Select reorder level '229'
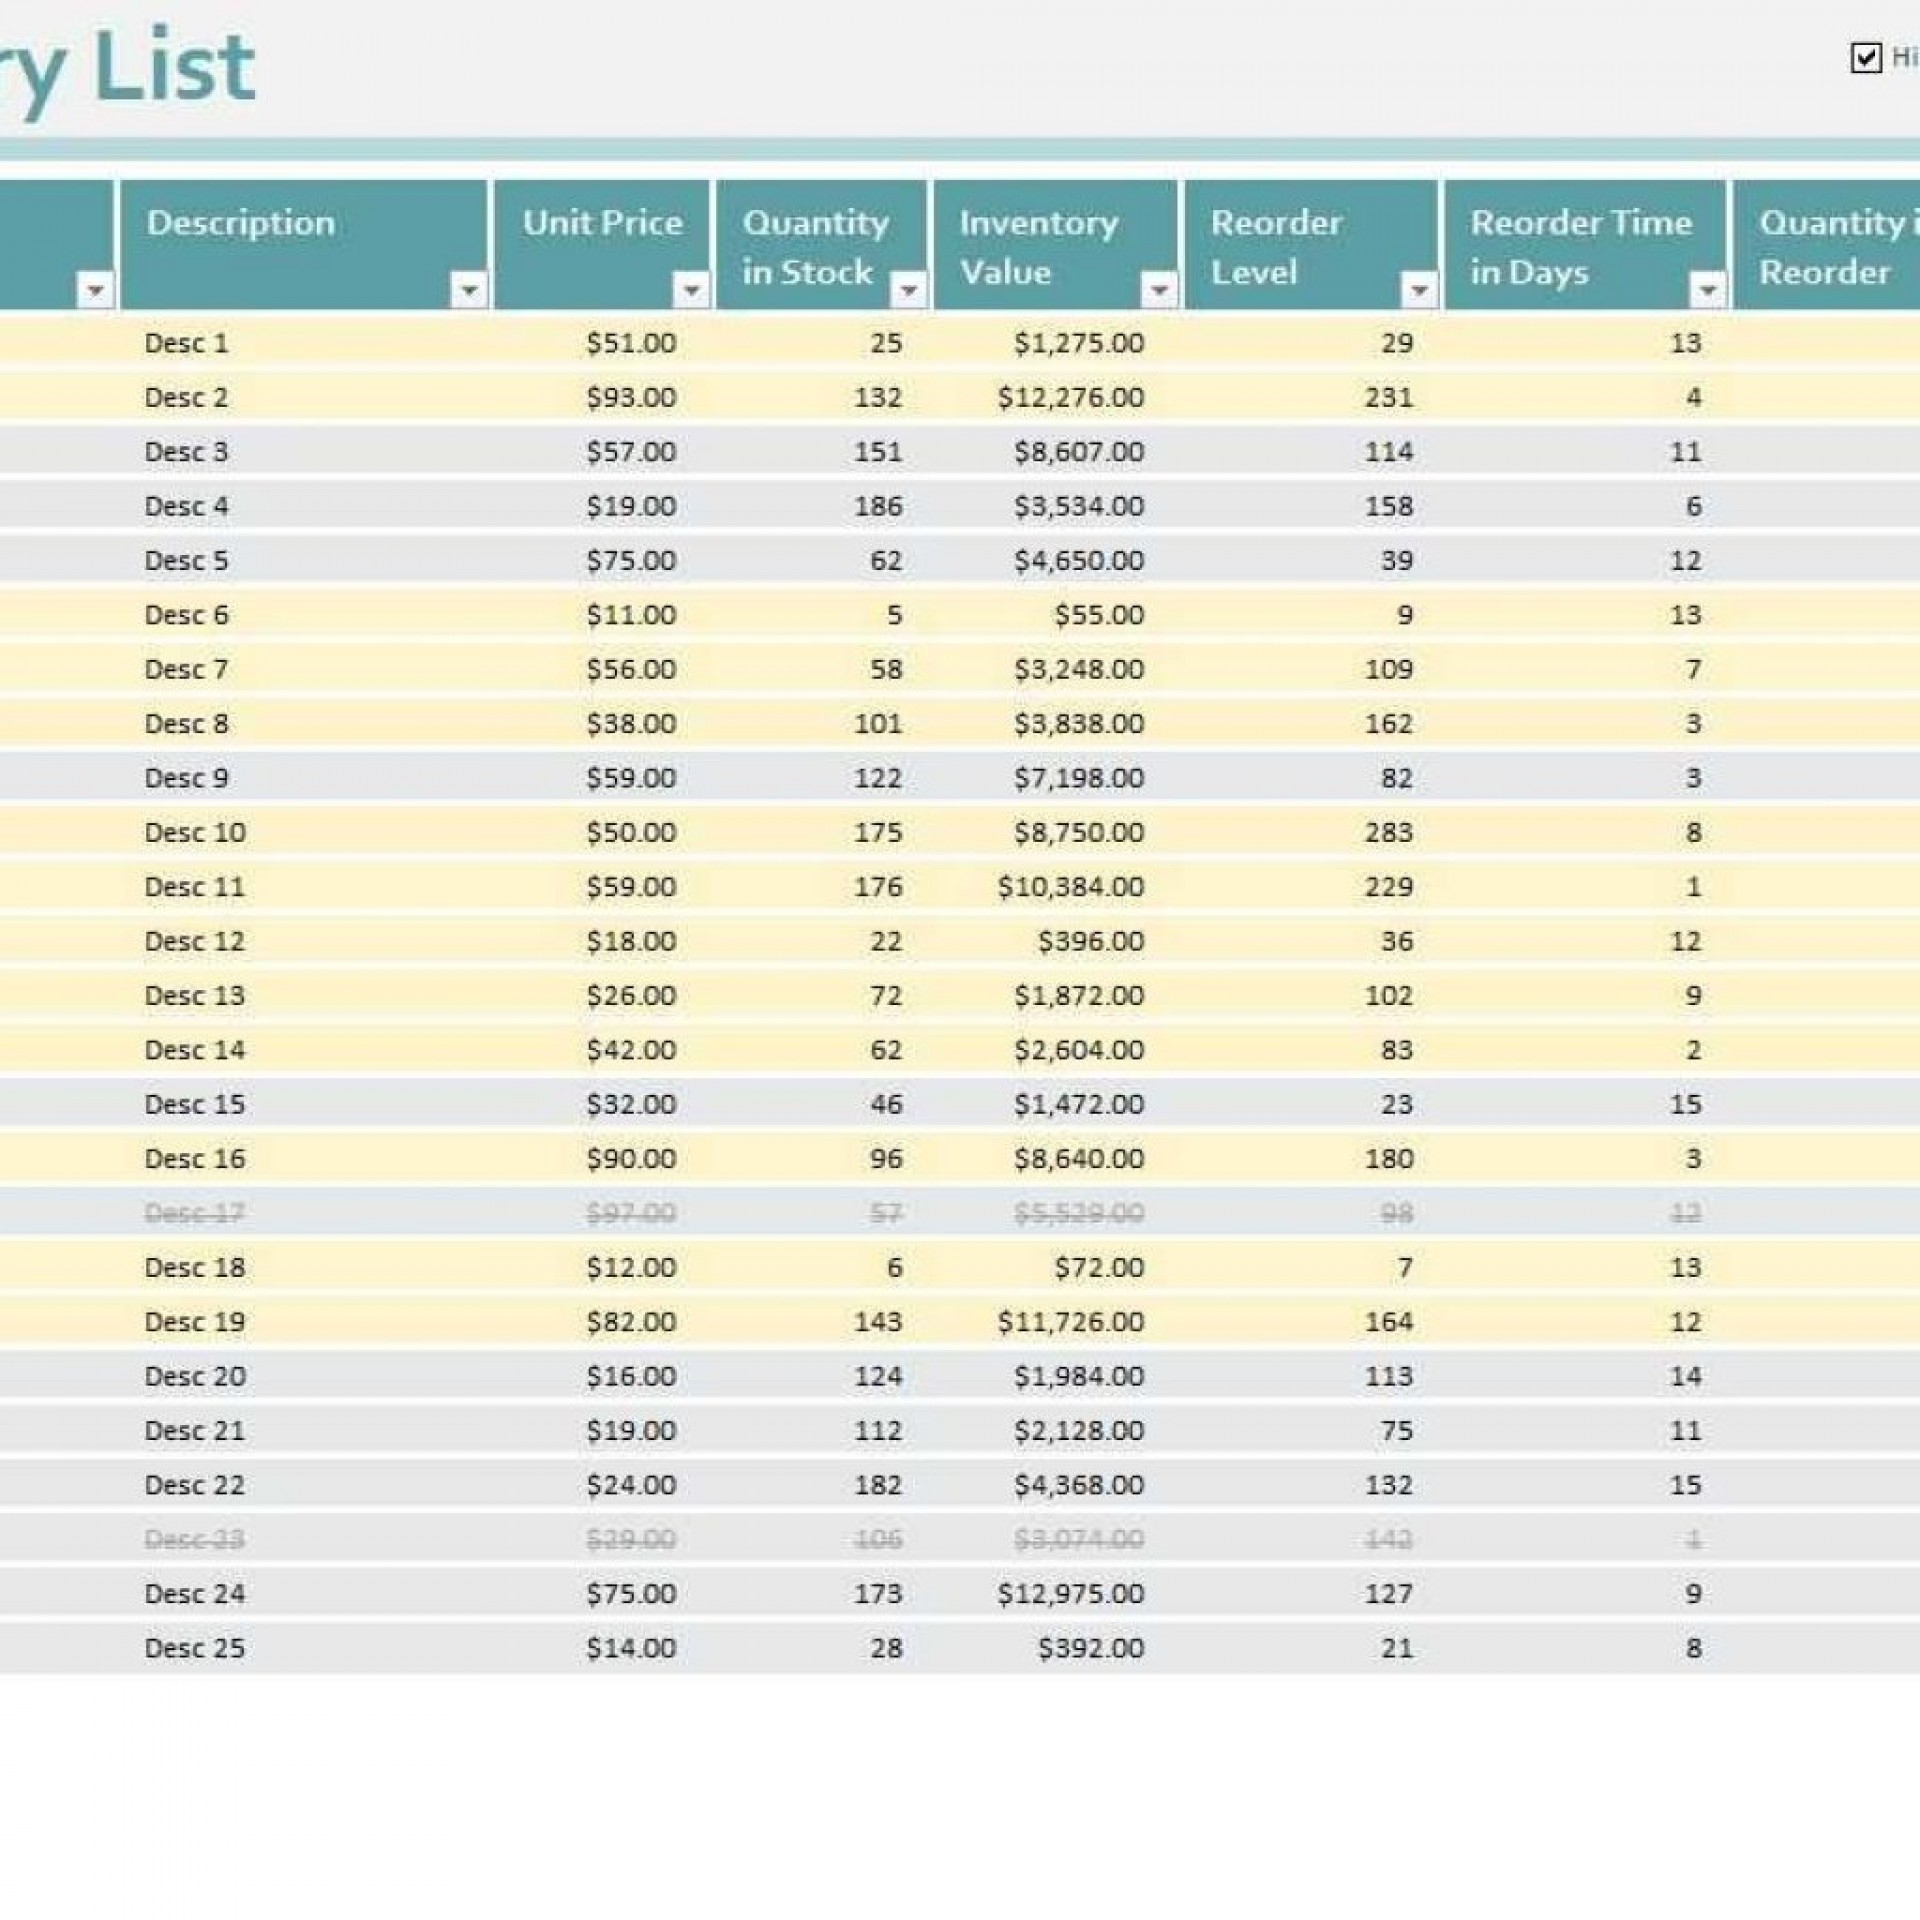This screenshot has height=1920, width=1920. point(1389,887)
